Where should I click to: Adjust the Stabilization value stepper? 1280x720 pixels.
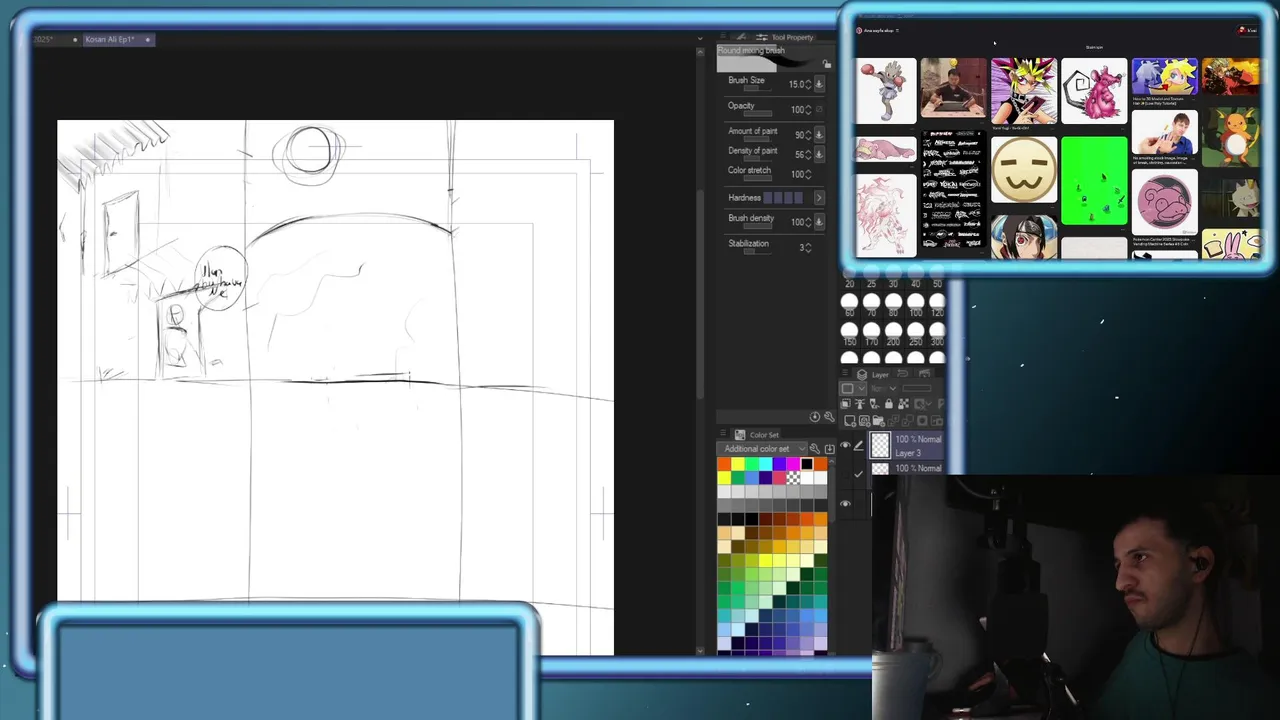click(x=808, y=248)
